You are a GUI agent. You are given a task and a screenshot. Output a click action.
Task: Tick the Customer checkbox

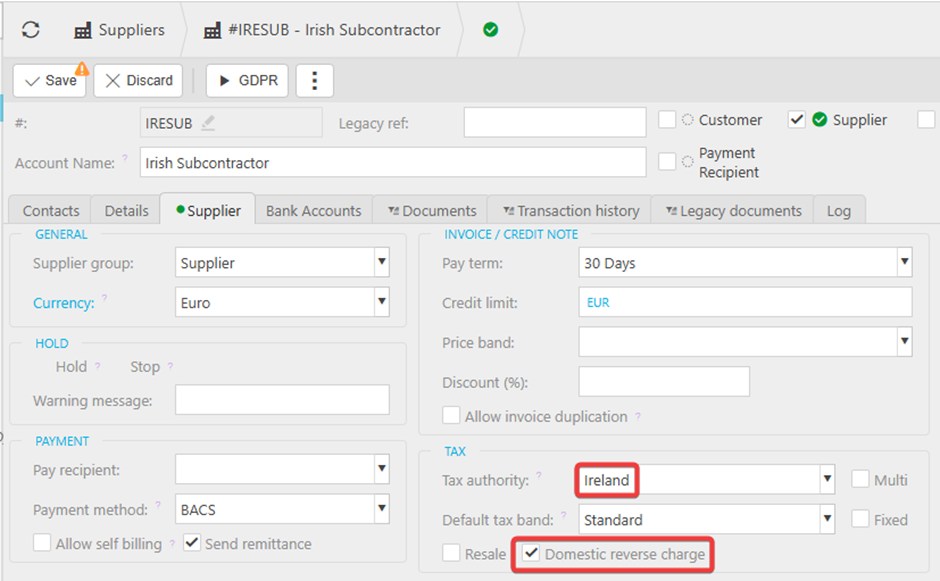point(667,119)
